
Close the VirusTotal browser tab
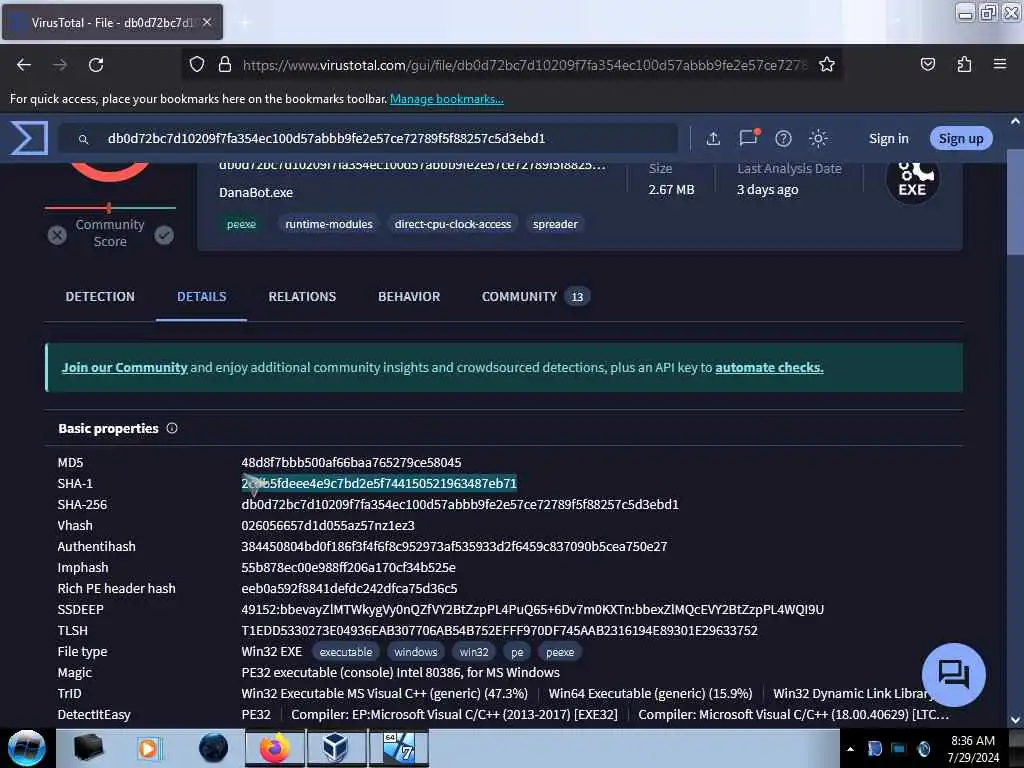click(x=207, y=22)
